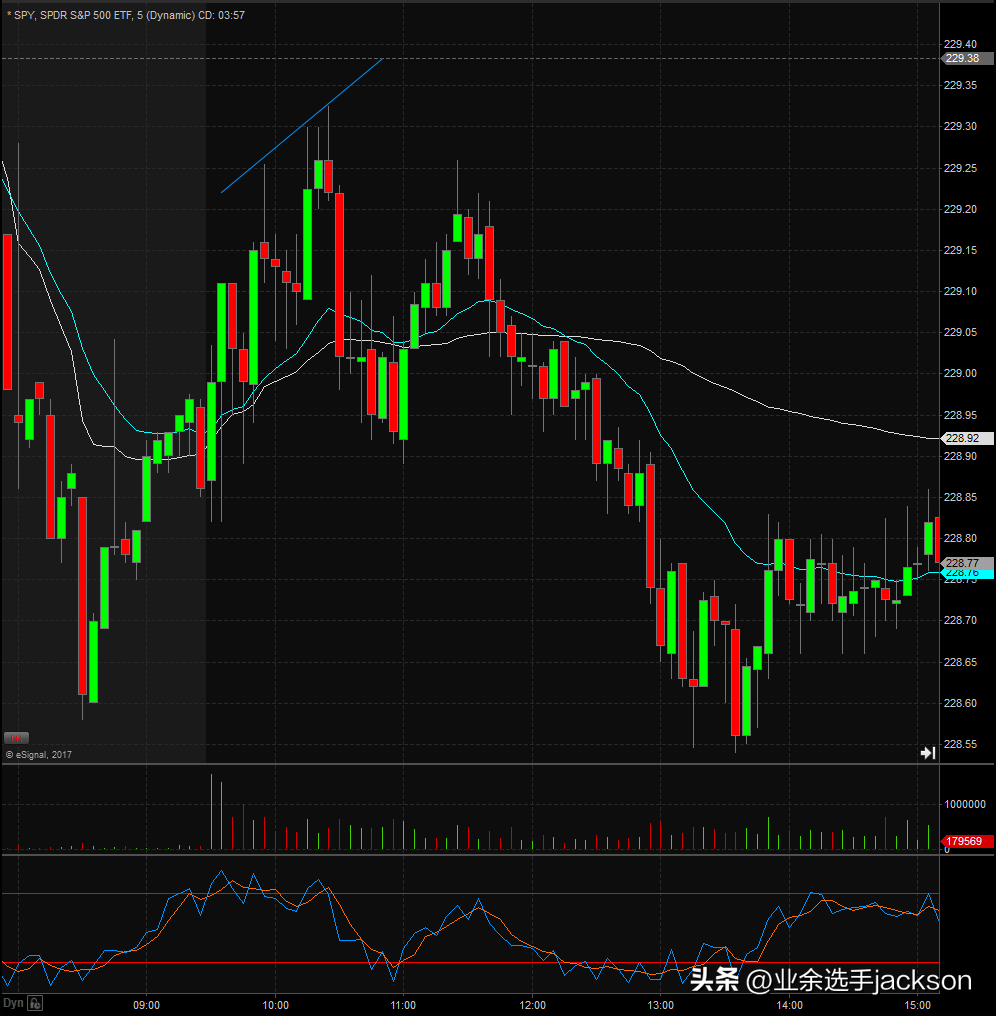Click the 229.00 price axis label

(960, 373)
